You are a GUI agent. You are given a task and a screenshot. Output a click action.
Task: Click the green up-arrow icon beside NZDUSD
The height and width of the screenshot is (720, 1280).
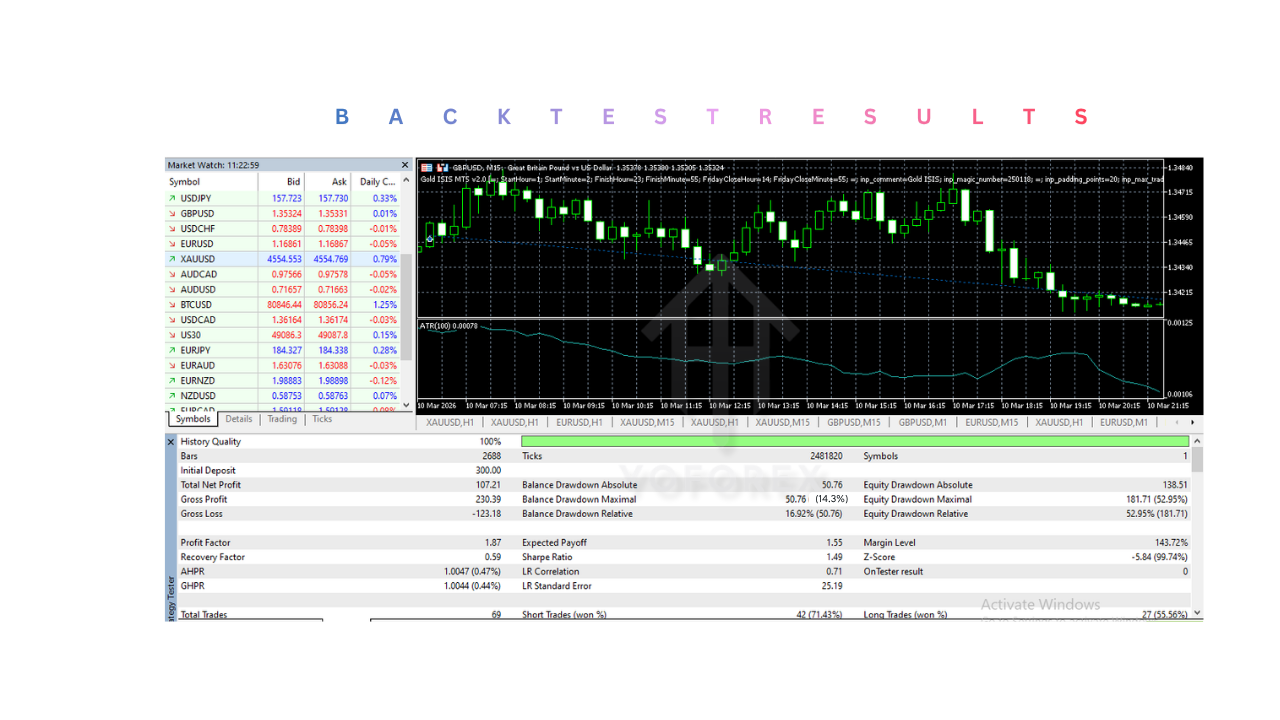coord(172,396)
